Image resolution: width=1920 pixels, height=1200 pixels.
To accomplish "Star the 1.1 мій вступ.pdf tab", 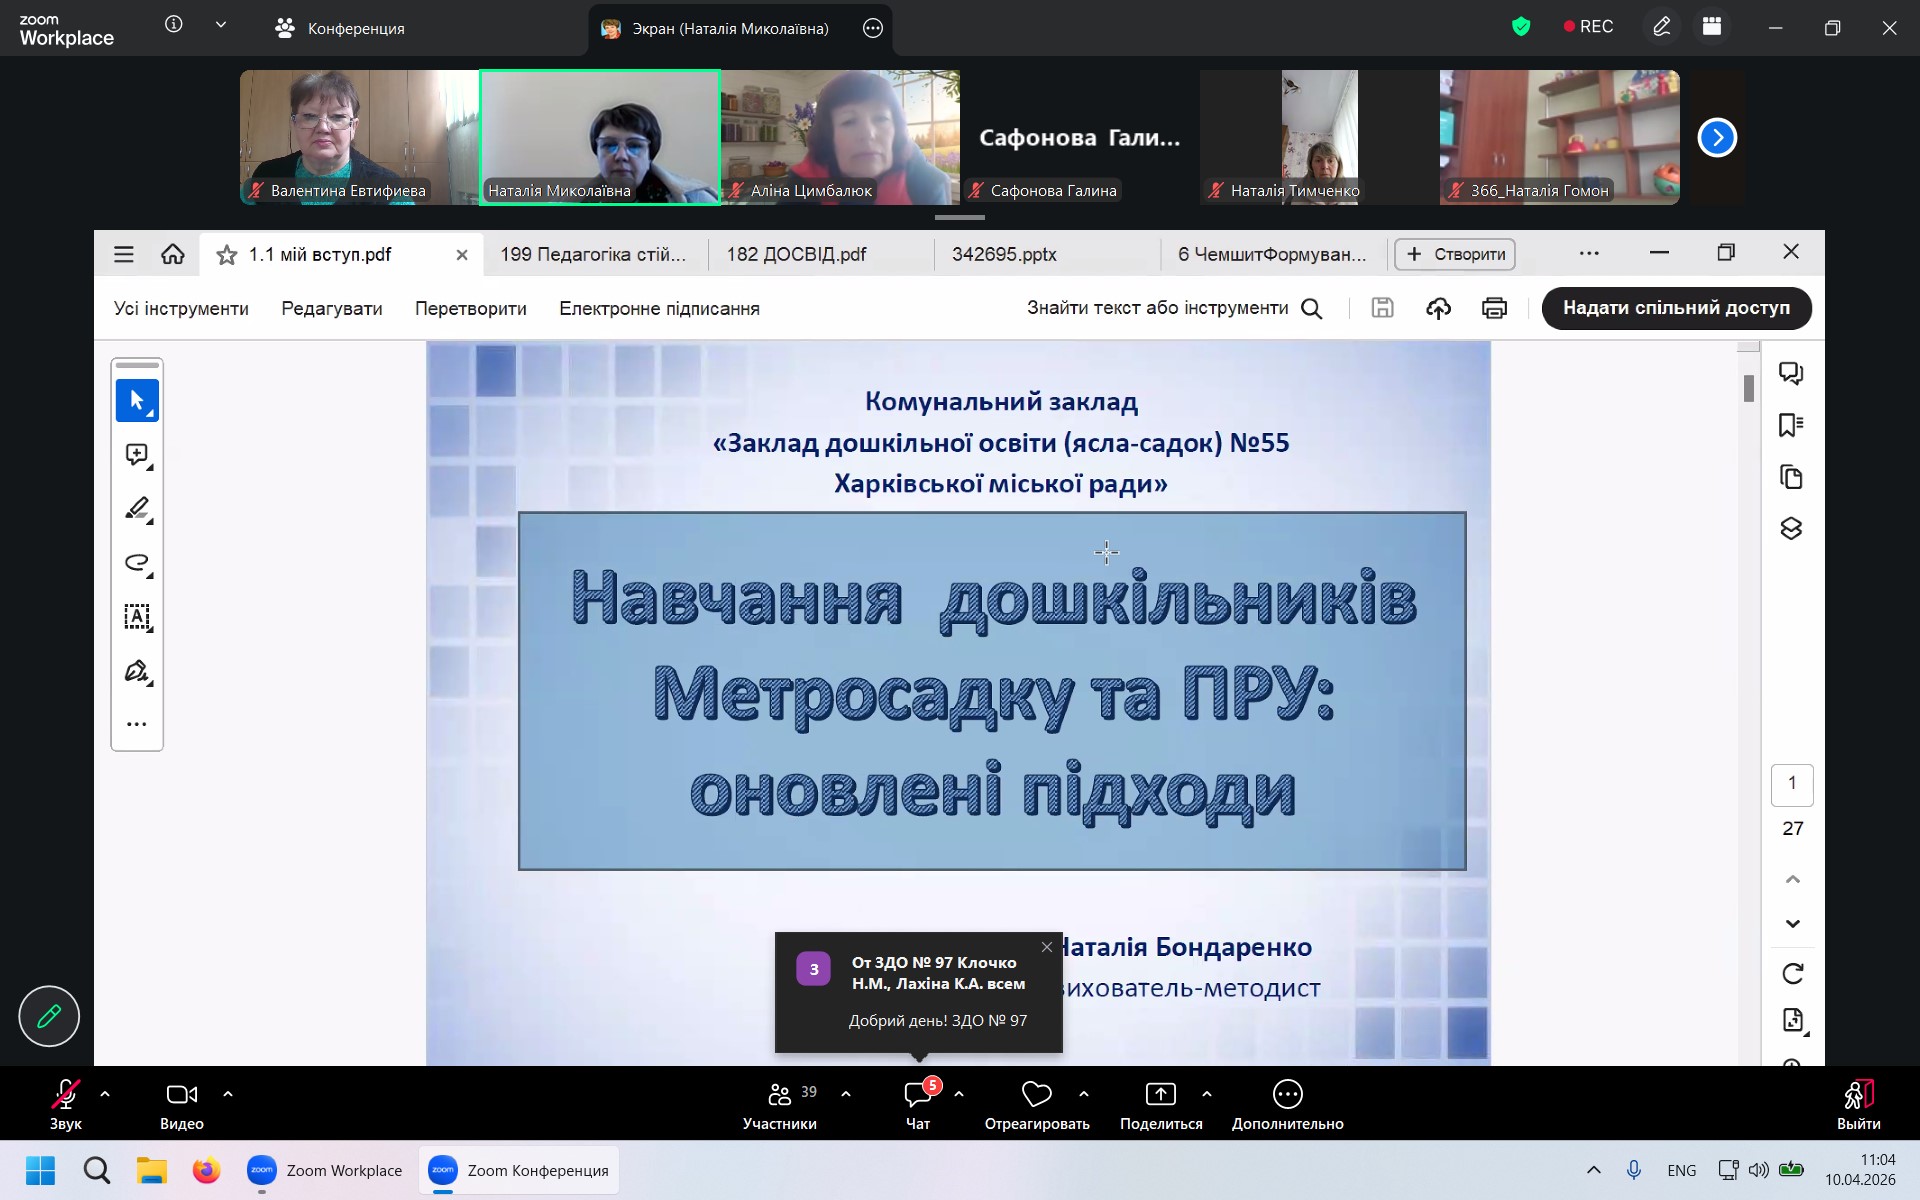I will pos(227,255).
